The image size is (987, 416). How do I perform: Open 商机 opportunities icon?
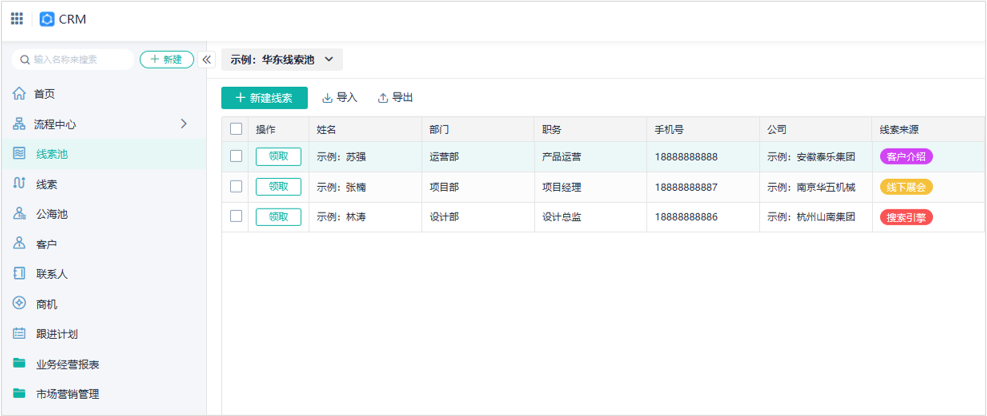point(19,303)
